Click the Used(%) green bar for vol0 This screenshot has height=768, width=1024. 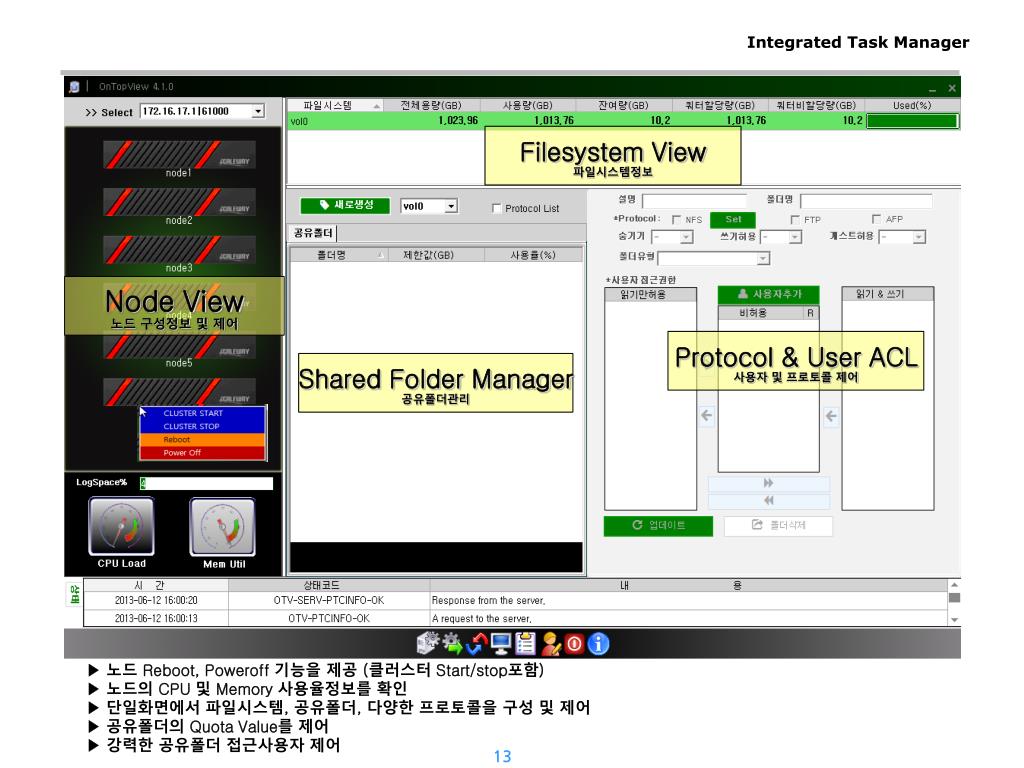tap(912, 121)
